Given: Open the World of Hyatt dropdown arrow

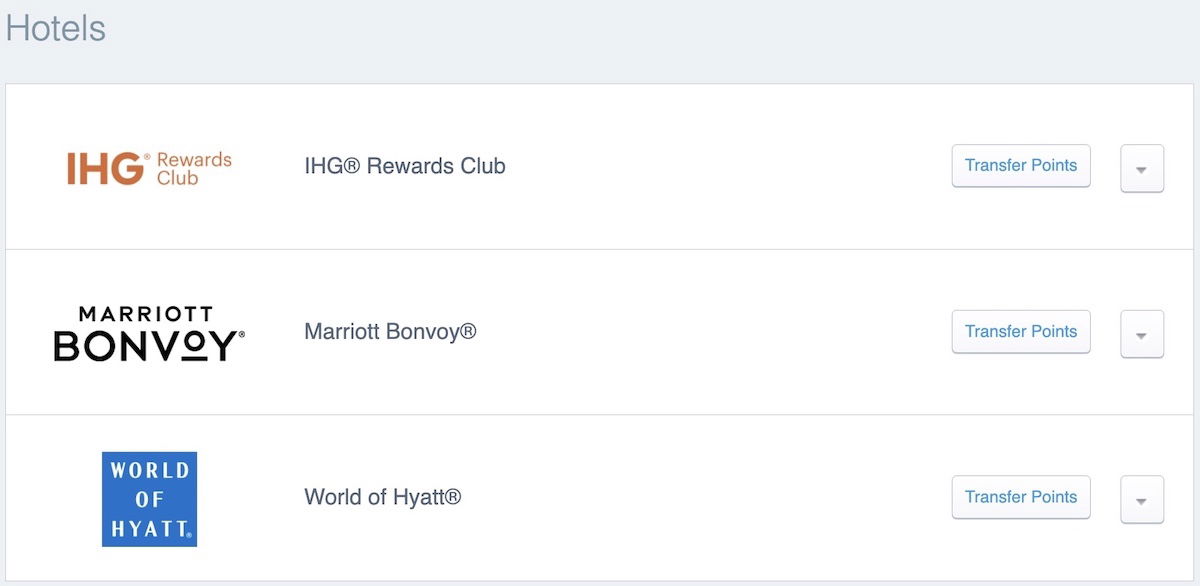Looking at the screenshot, I should point(1142,500).
